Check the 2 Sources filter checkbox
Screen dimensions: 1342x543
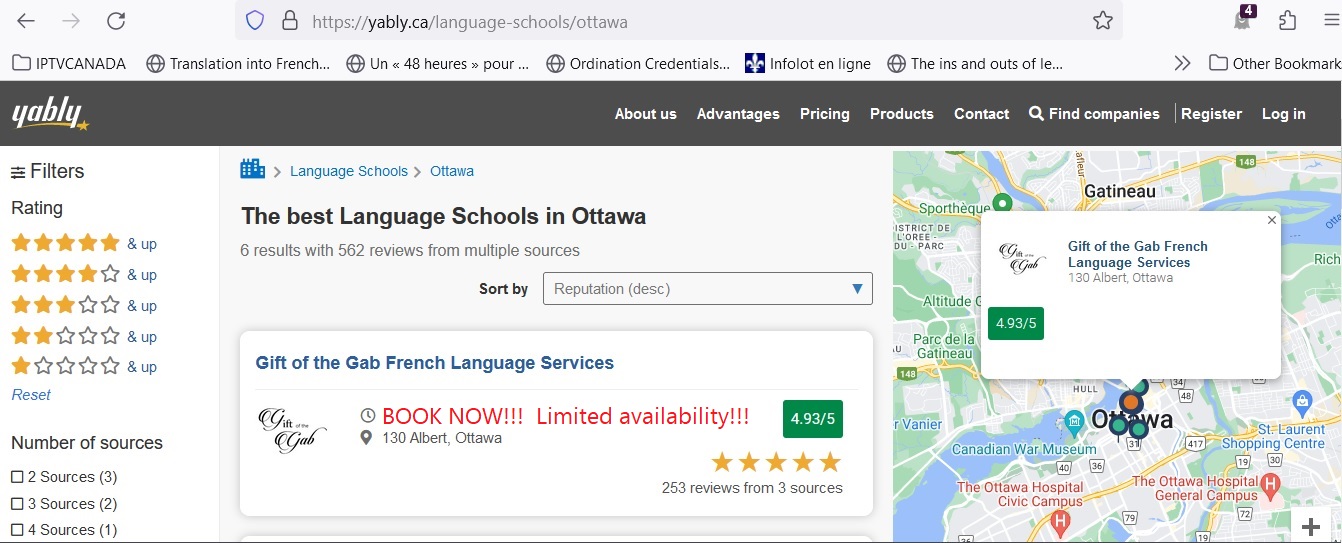click(17, 477)
